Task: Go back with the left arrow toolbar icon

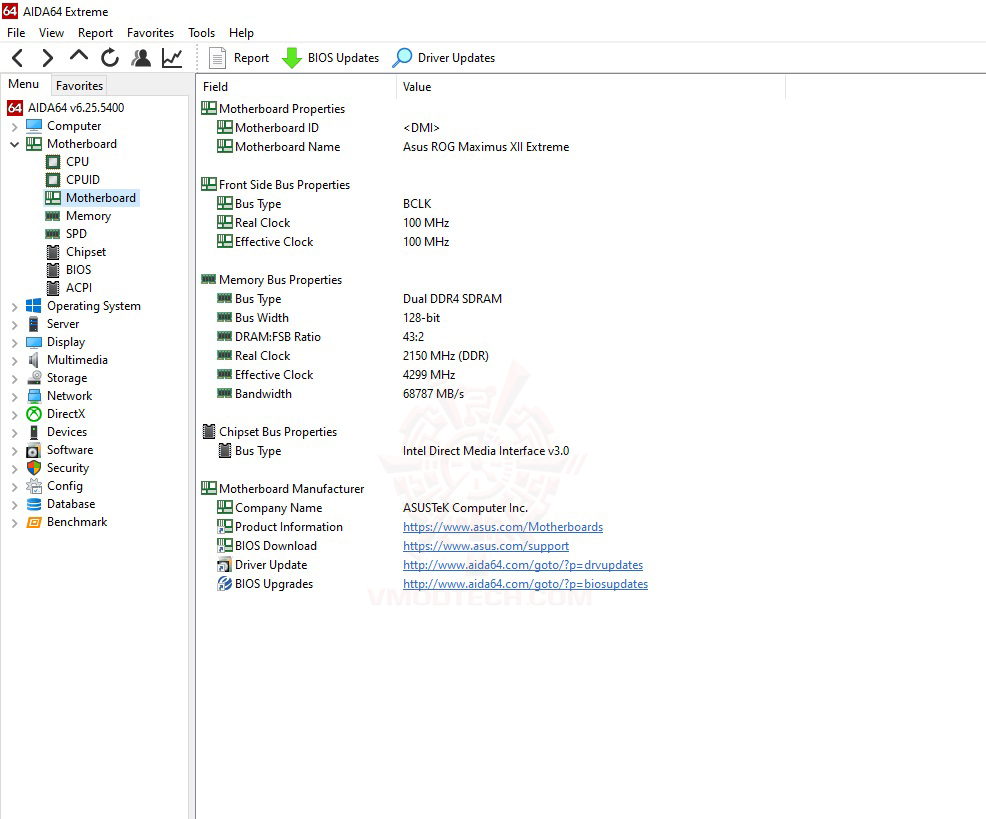Action: point(18,58)
